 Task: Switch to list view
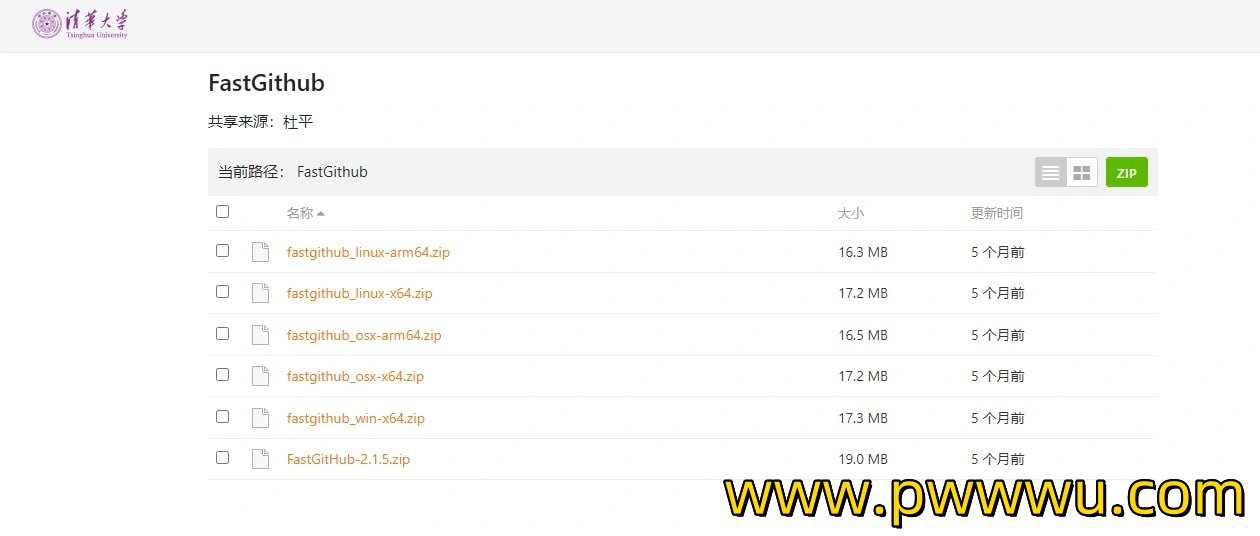pos(1050,173)
